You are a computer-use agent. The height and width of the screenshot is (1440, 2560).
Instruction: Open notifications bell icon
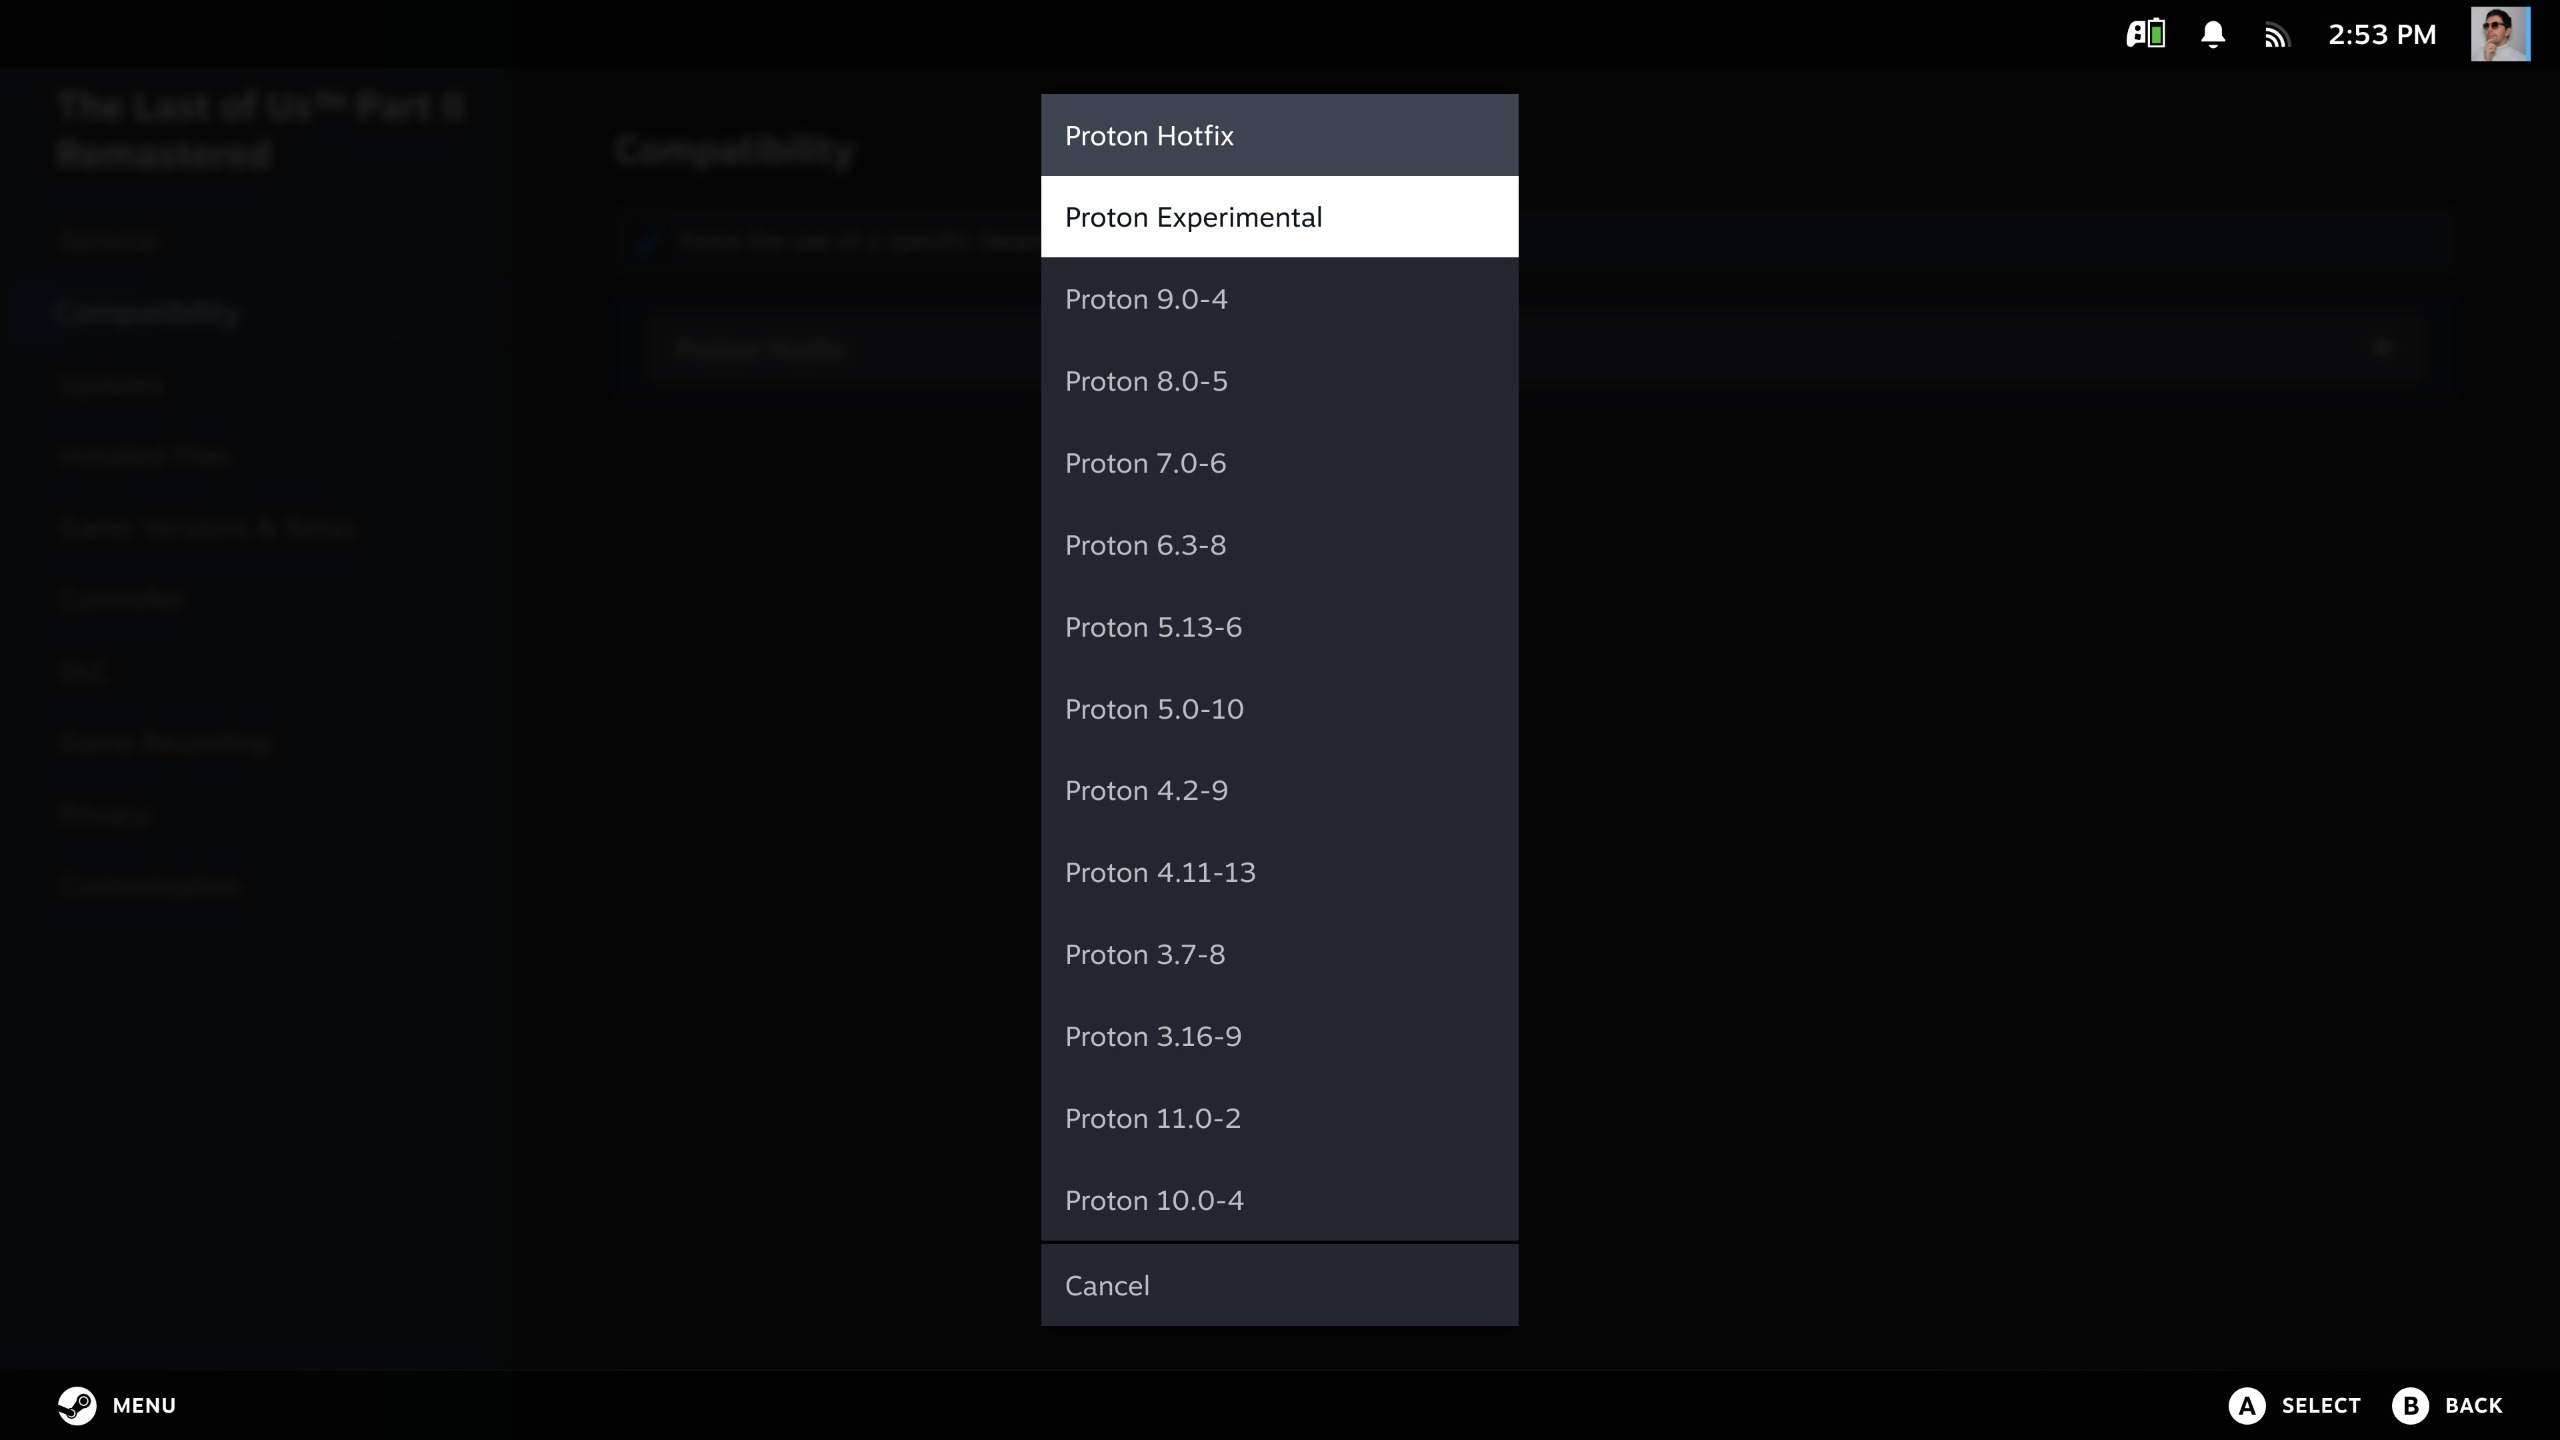click(2213, 35)
